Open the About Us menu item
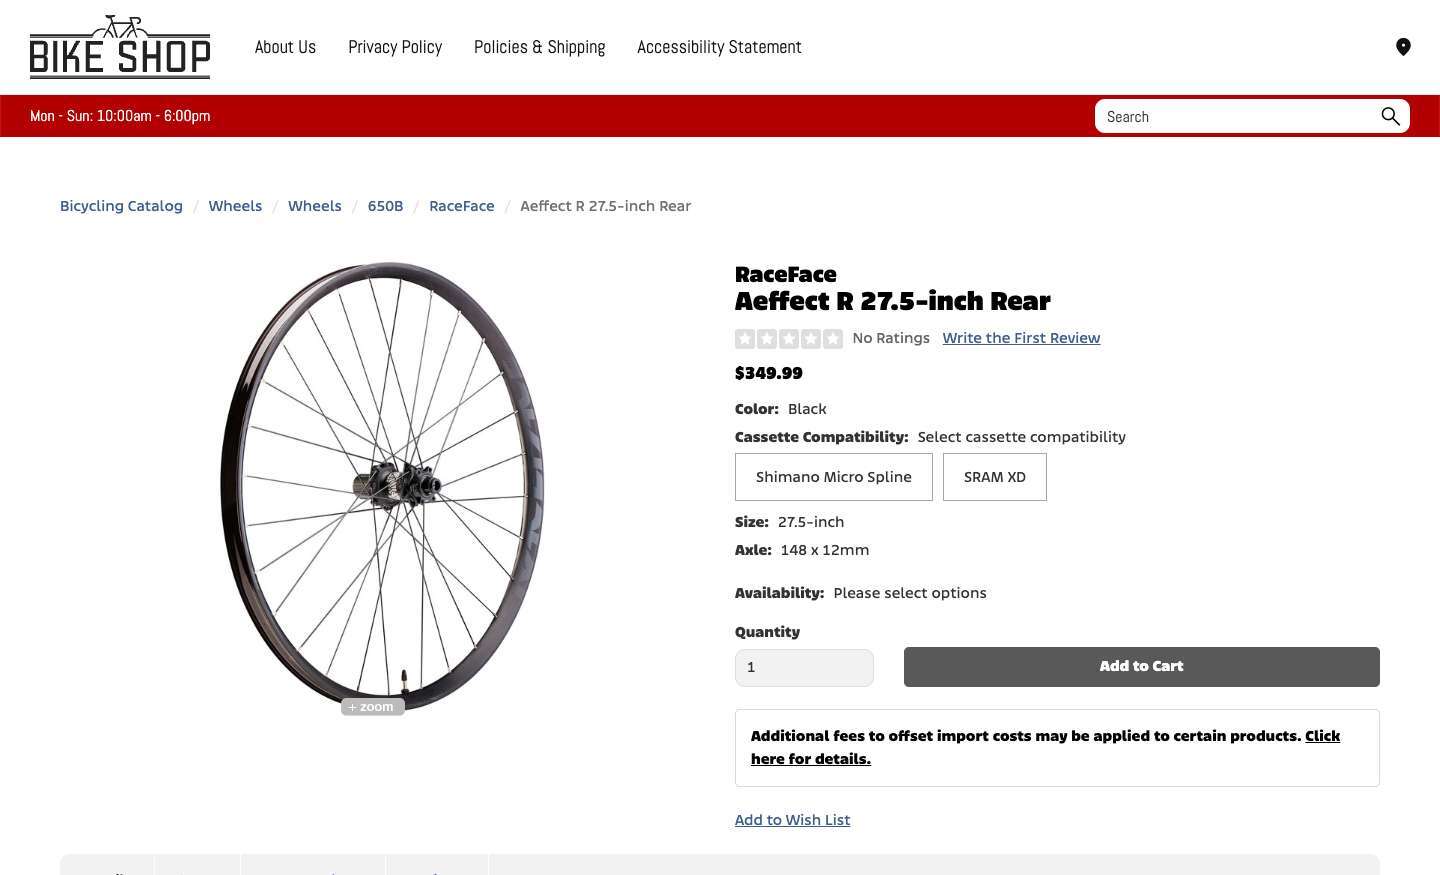The height and width of the screenshot is (875, 1440). pos(285,47)
